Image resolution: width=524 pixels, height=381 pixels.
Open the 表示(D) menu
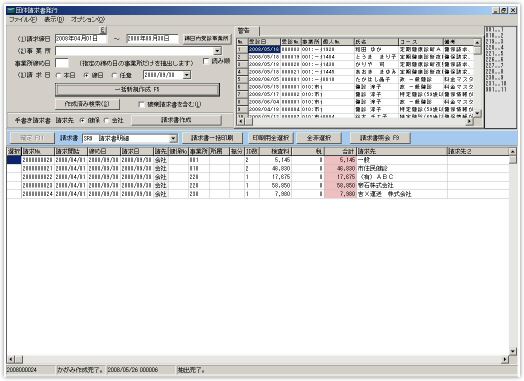click(54, 19)
